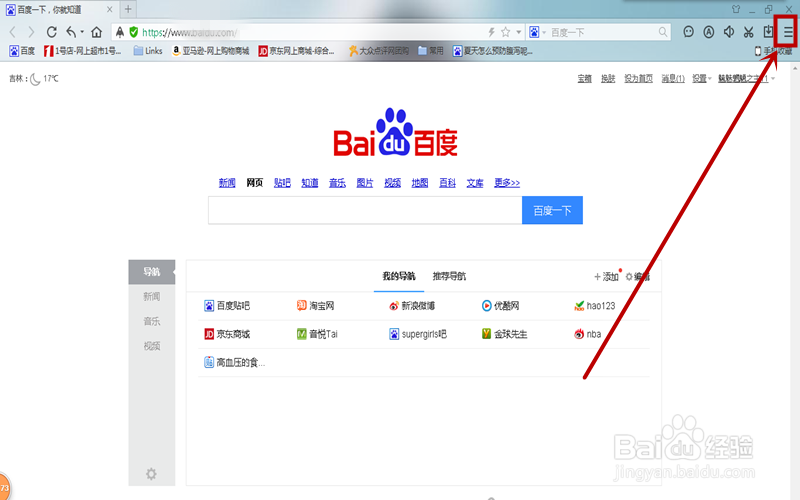This screenshot has height=500, width=800.
Task: Go to browser home page
Action: pos(96,32)
